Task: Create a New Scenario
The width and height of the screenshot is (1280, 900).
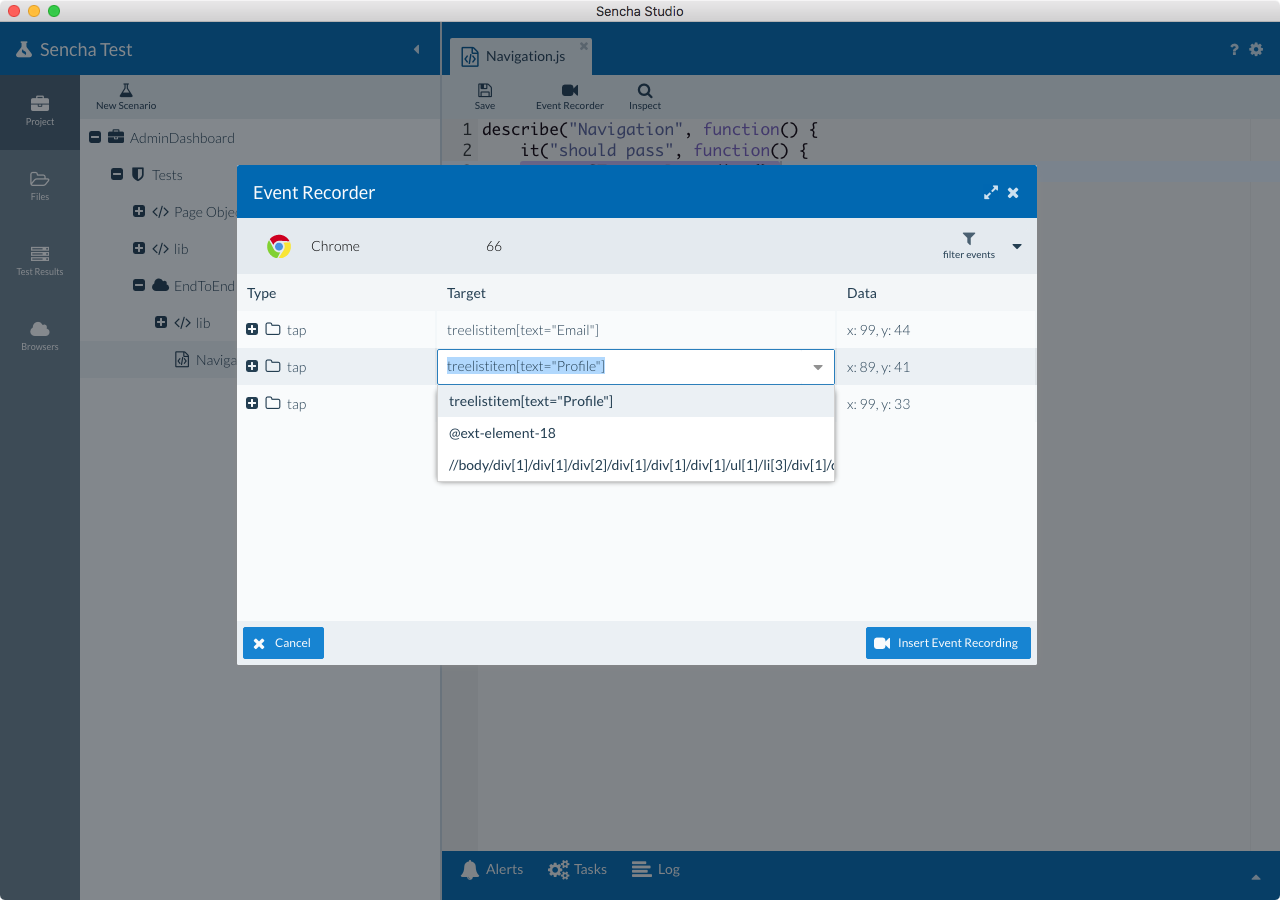Action: [x=126, y=97]
